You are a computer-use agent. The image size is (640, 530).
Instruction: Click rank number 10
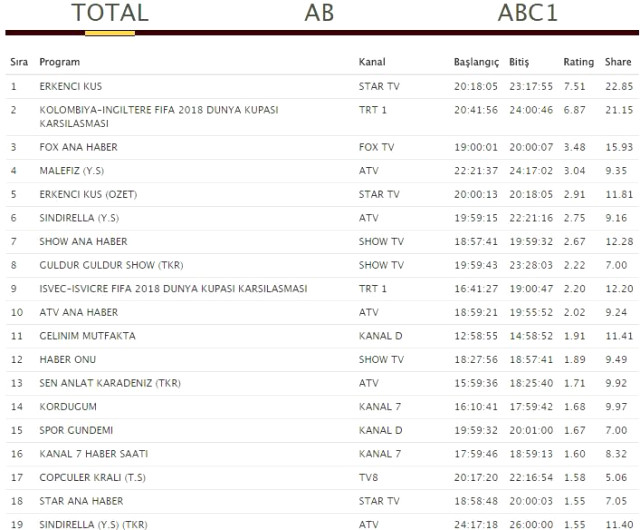(17, 312)
